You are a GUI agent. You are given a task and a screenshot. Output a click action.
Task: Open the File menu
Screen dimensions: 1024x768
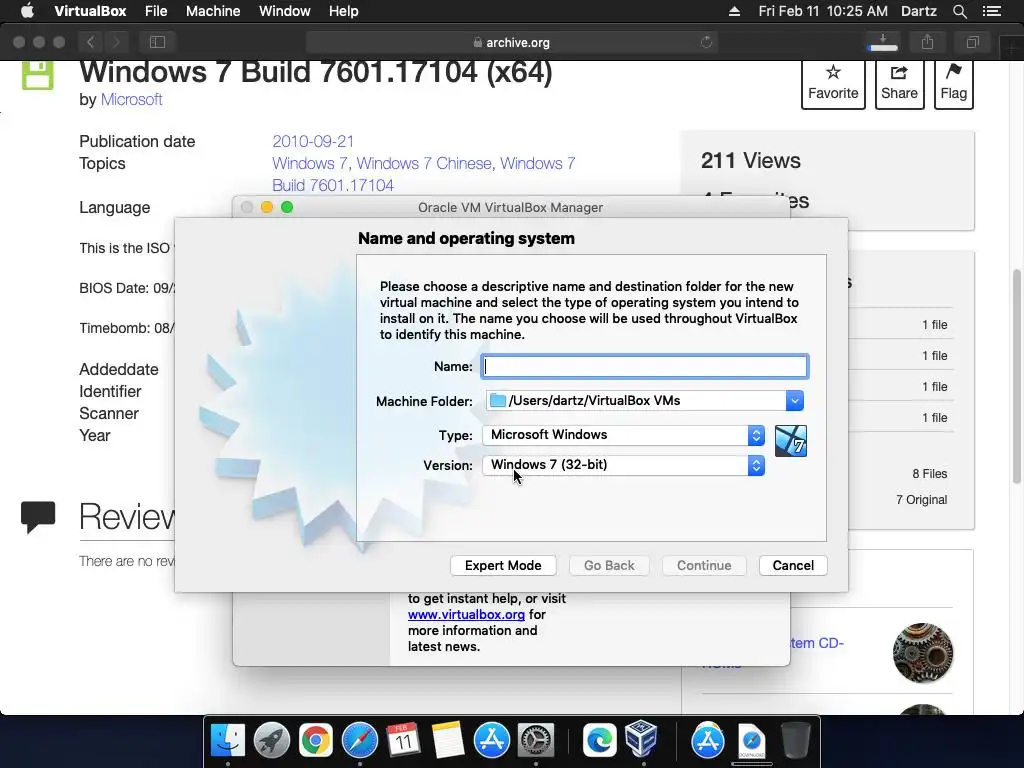click(x=156, y=11)
